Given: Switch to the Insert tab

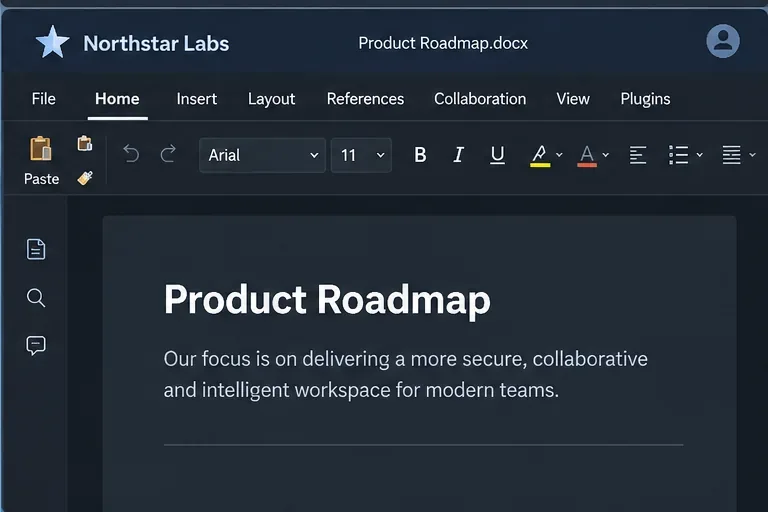Looking at the screenshot, I should (x=196, y=99).
